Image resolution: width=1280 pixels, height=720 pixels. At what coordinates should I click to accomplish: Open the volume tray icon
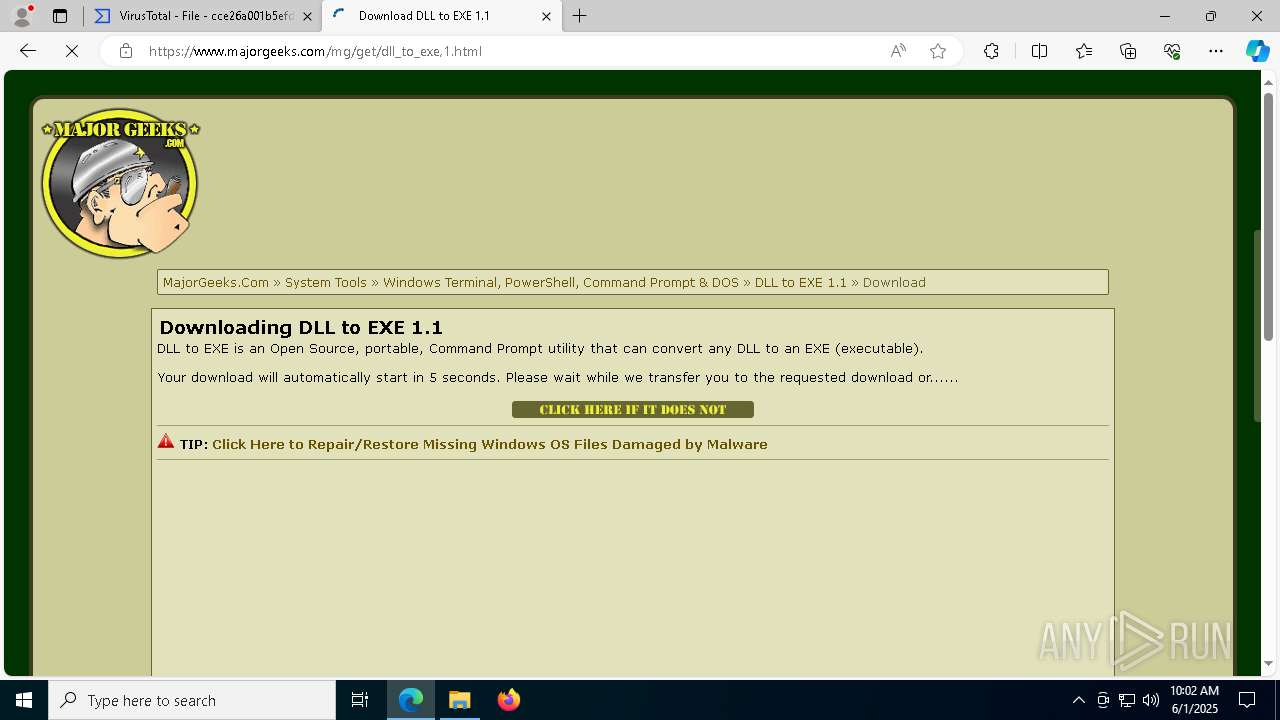coord(1151,700)
